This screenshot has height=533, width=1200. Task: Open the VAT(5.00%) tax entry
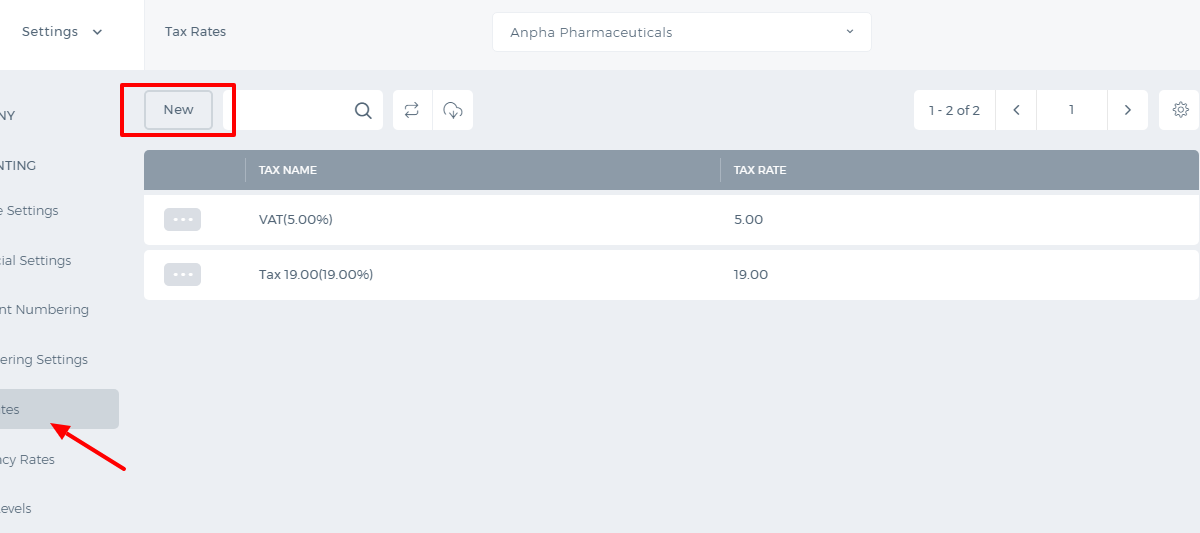click(296, 219)
